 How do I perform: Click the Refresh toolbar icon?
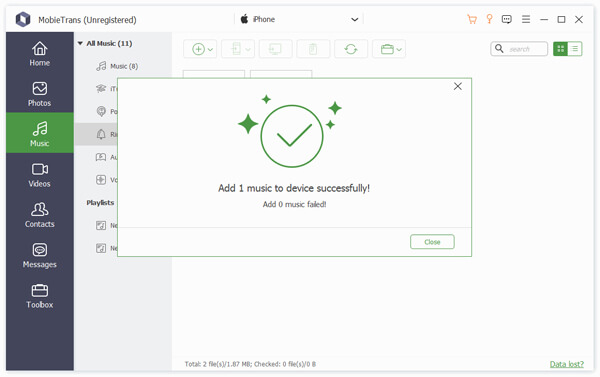pos(351,49)
